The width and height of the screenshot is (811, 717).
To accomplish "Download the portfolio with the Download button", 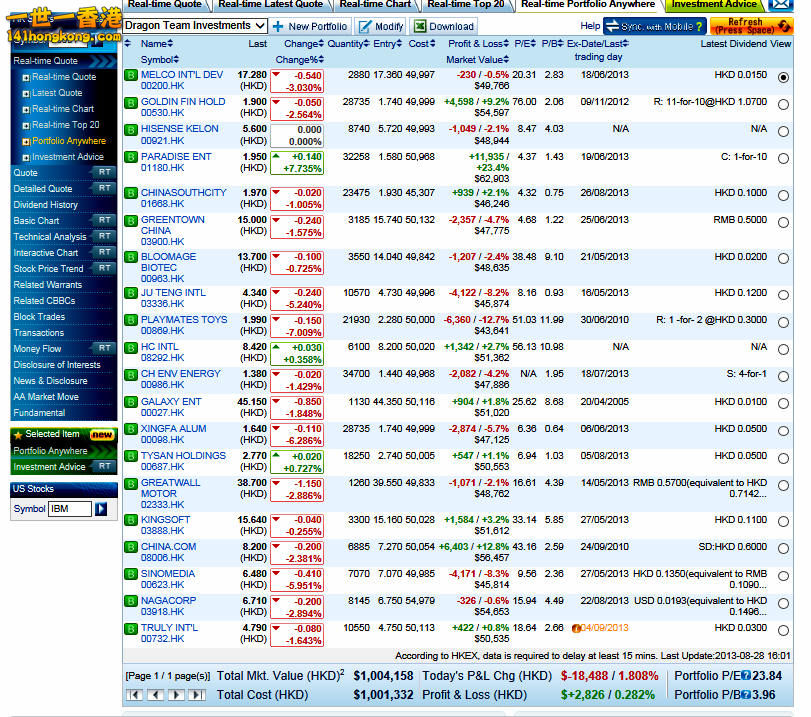I will pos(444,26).
